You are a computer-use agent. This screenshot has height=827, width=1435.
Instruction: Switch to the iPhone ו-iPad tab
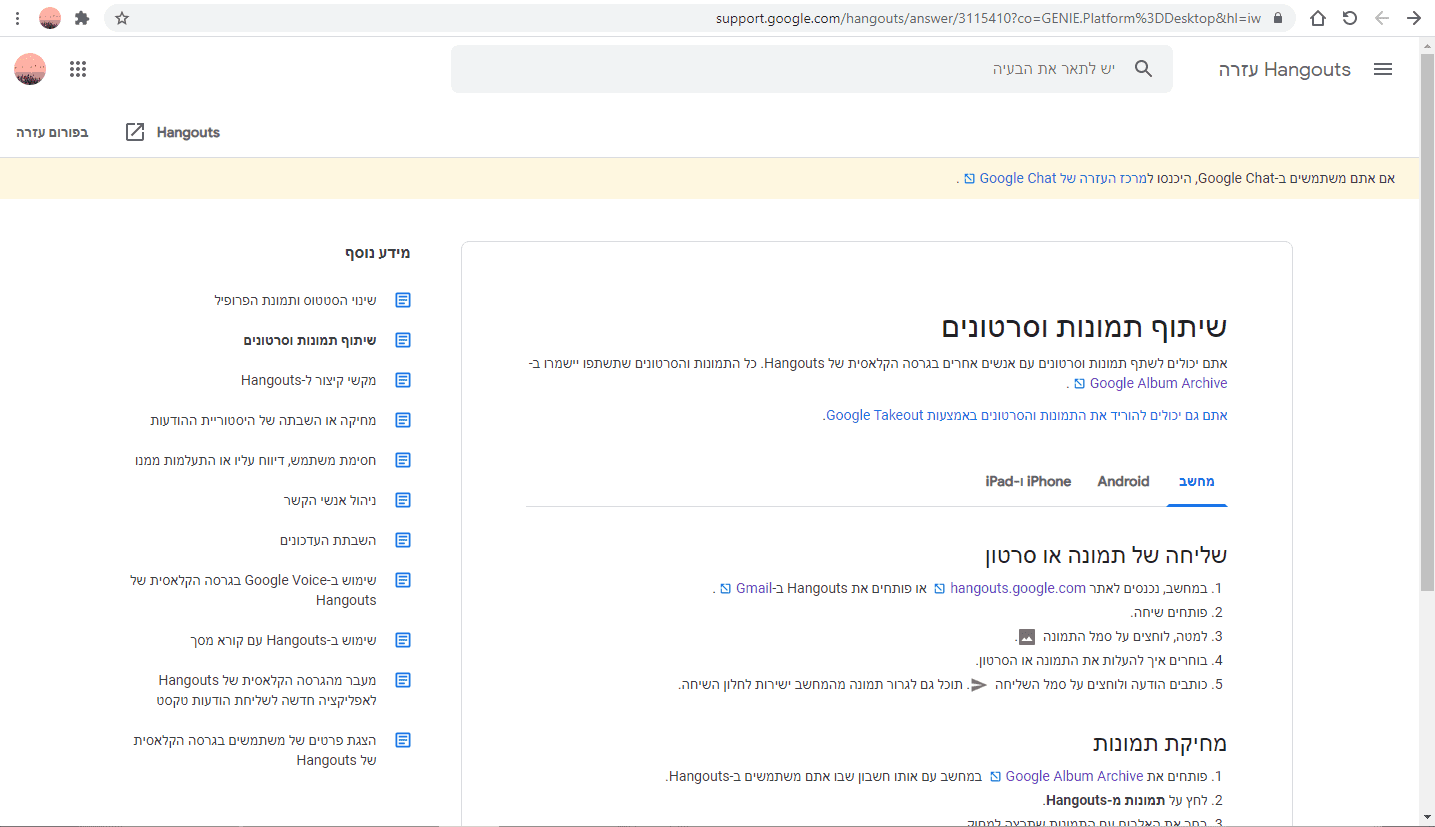[1028, 481]
